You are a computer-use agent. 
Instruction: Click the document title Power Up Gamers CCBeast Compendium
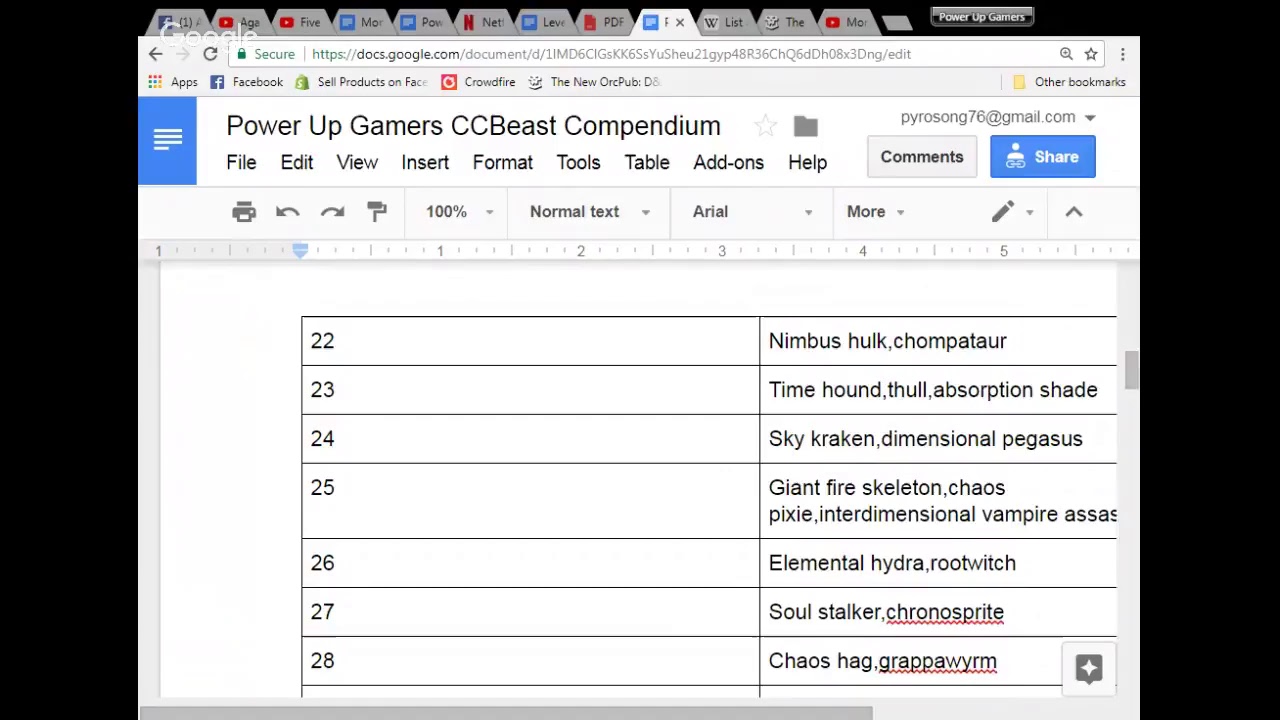tap(473, 126)
